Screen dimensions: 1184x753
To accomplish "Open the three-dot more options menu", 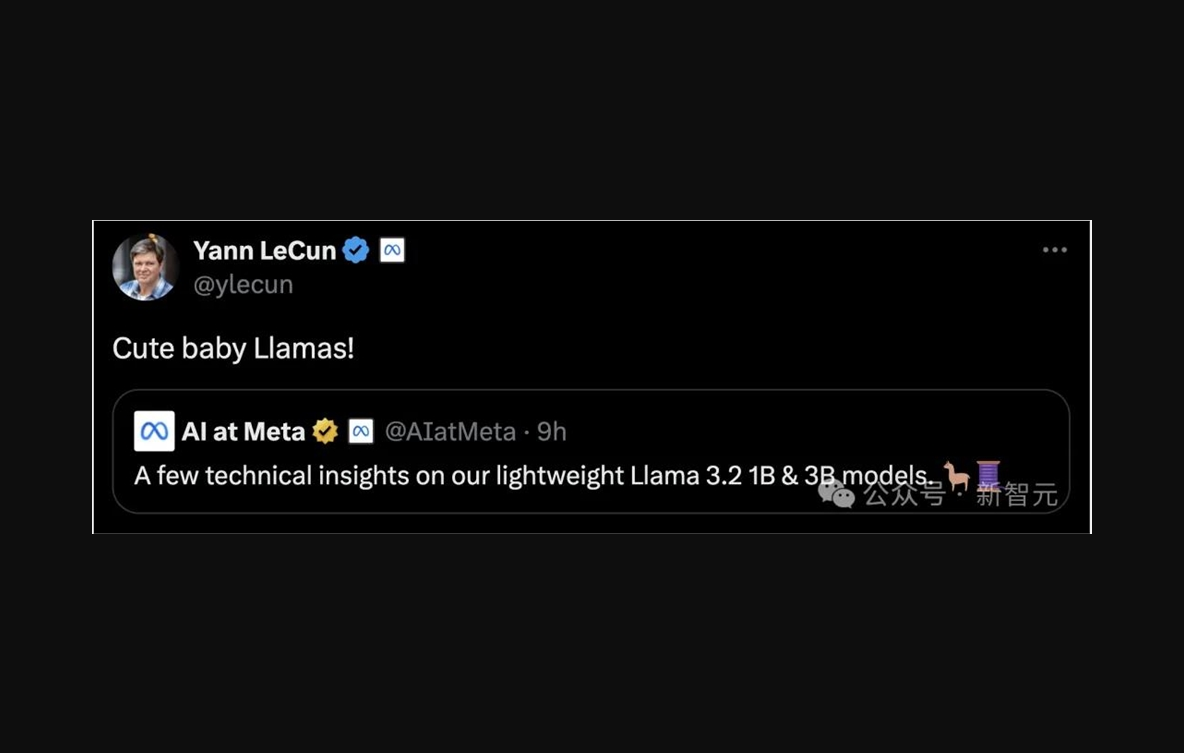I will [x=1054, y=250].
